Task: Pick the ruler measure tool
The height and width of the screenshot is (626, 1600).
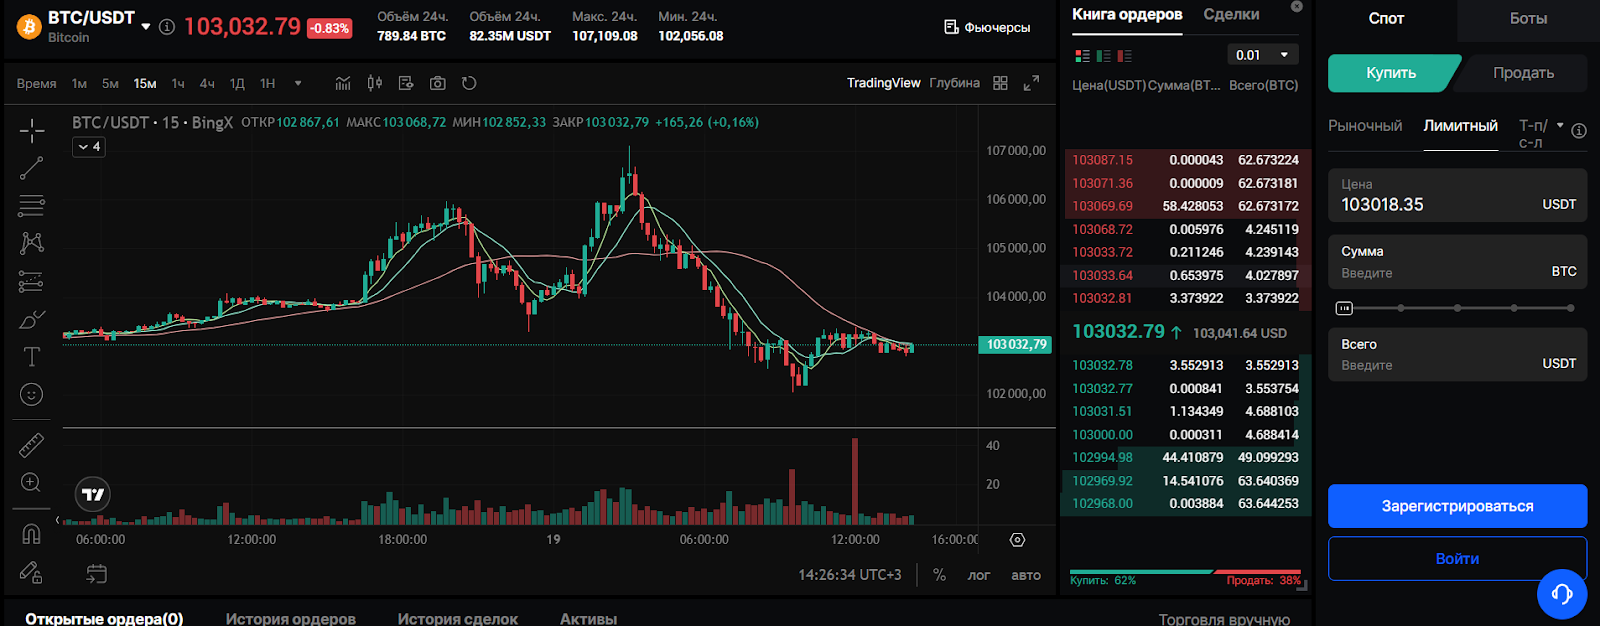Action: [x=31, y=445]
